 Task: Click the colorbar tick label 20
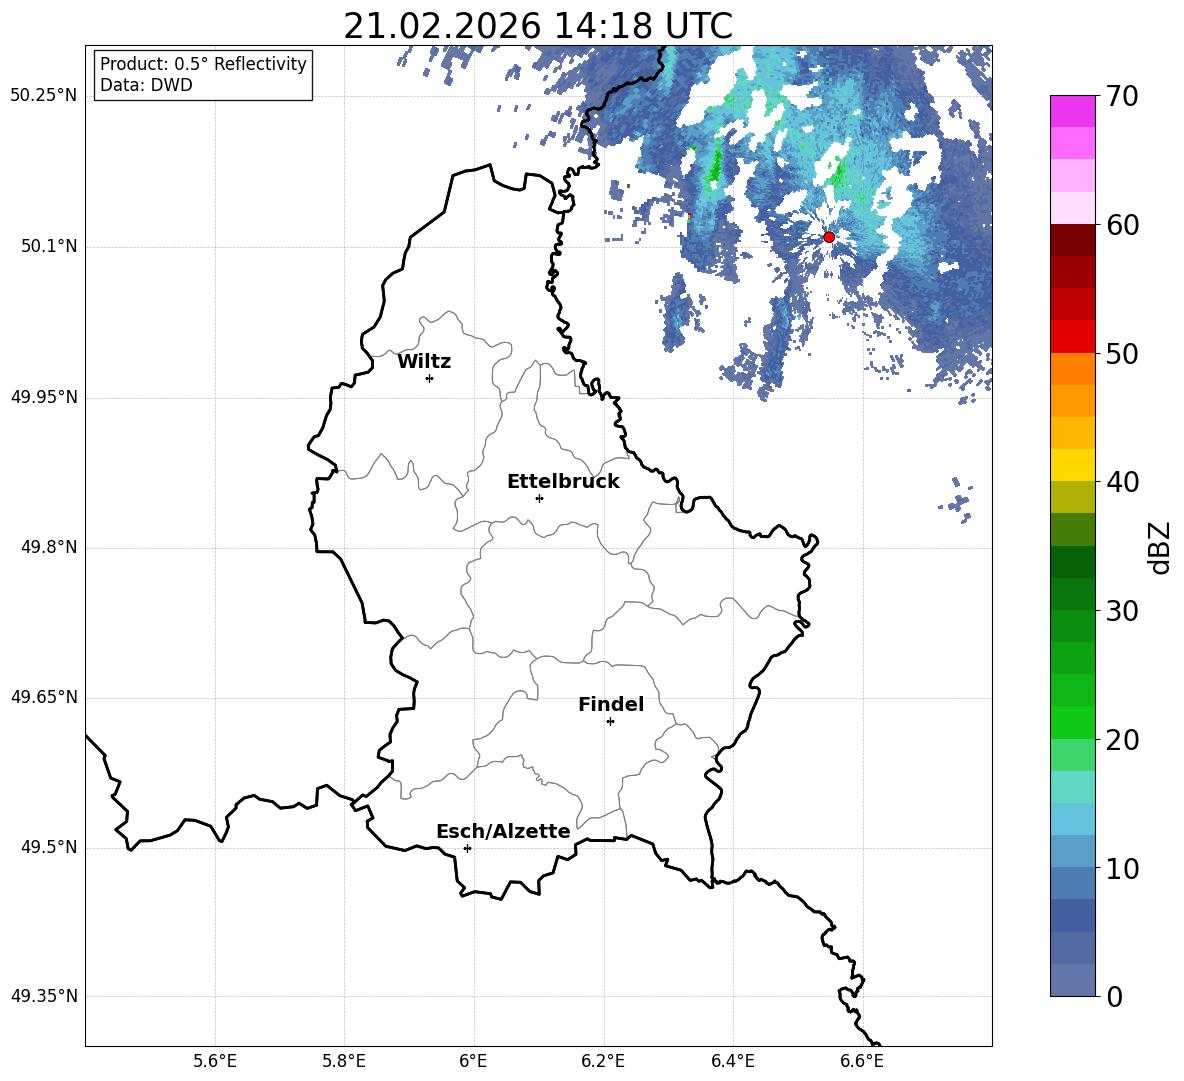click(1122, 740)
